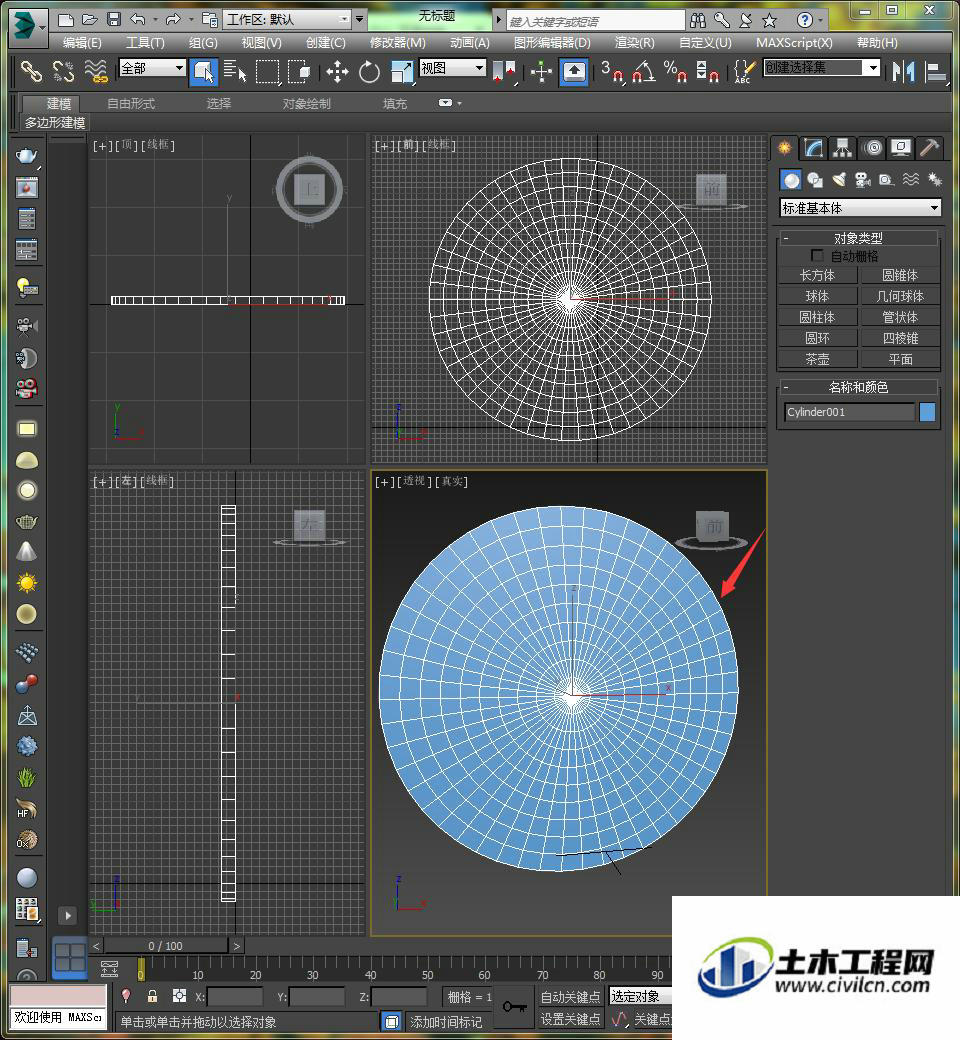The width and height of the screenshot is (960, 1040).
Task: Click the Align tool icon
Action: pyautogui.click(x=935, y=71)
